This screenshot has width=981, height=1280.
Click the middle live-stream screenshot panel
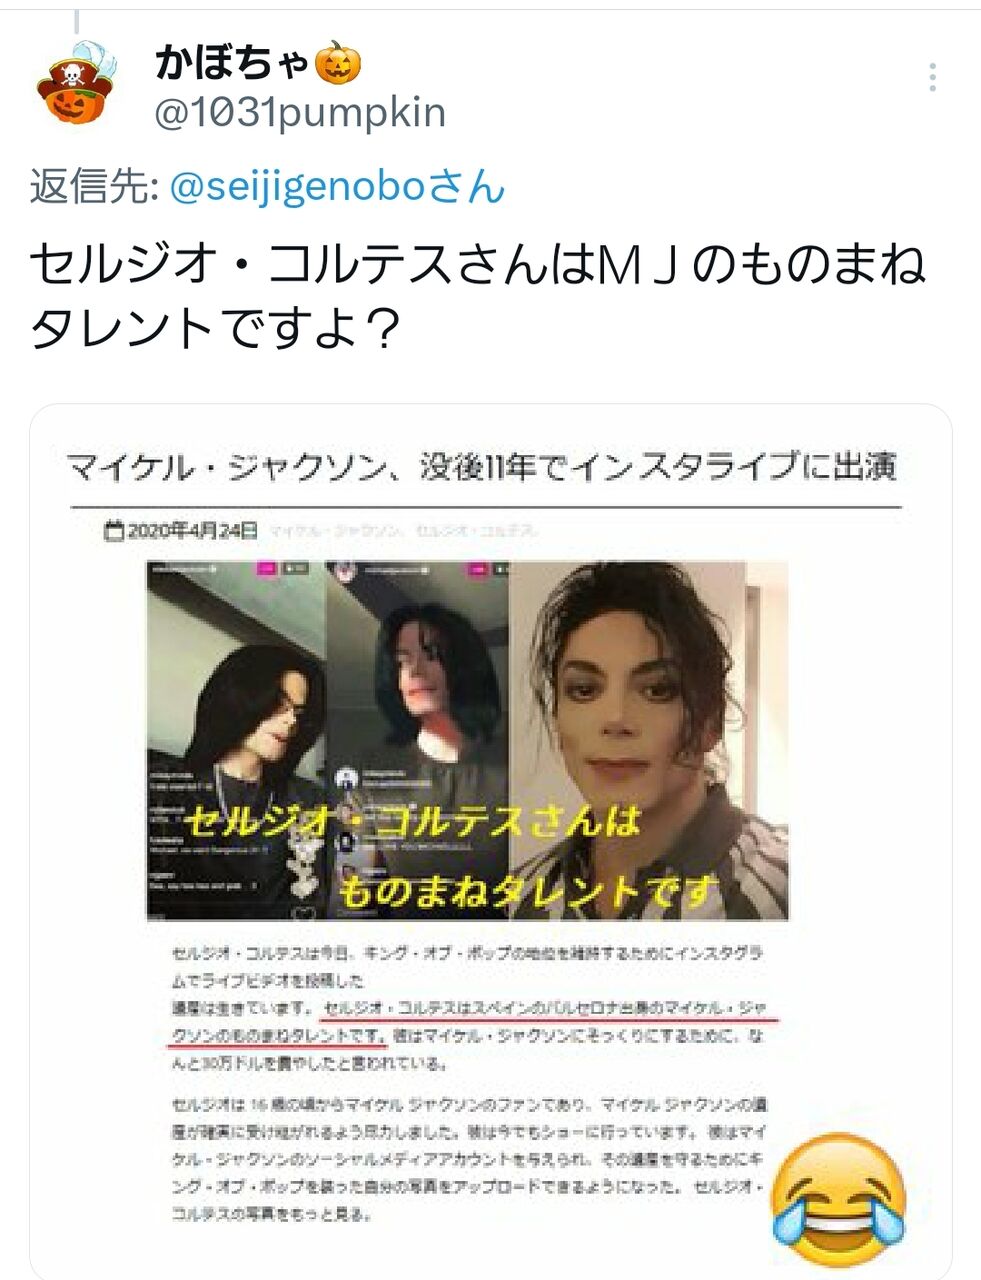click(418, 740)
